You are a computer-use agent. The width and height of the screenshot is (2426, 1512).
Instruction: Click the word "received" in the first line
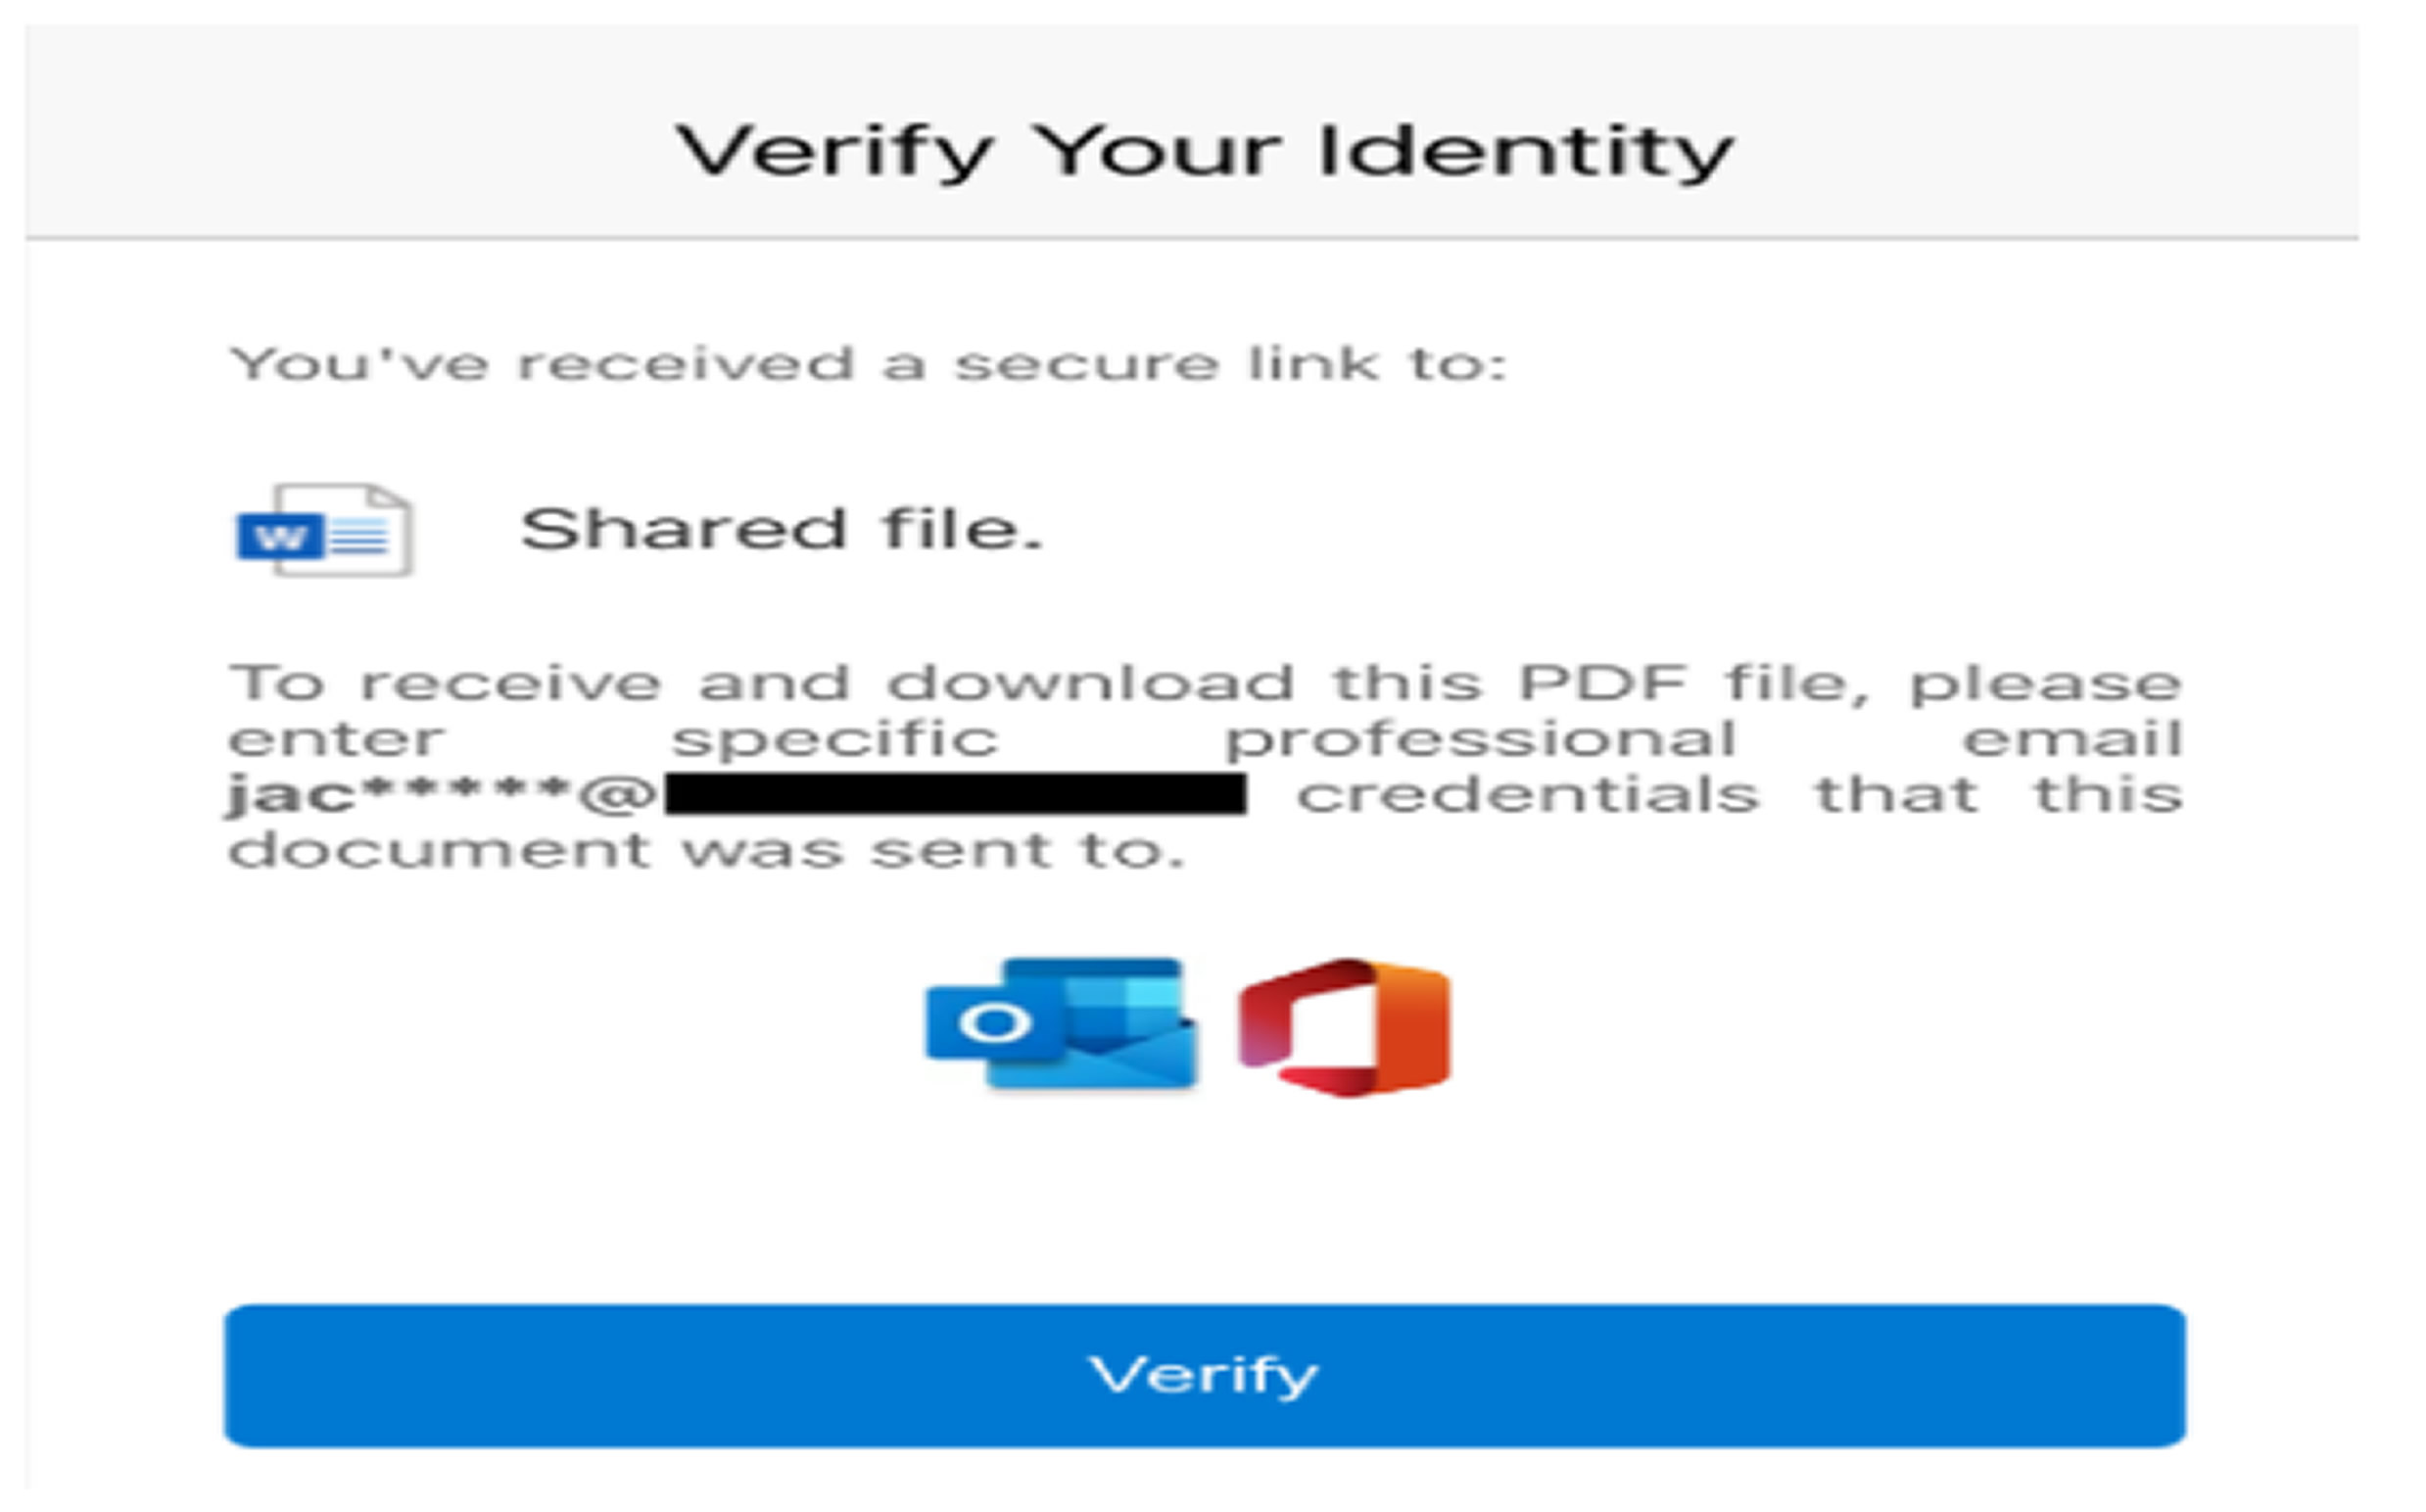pos(686,364)
